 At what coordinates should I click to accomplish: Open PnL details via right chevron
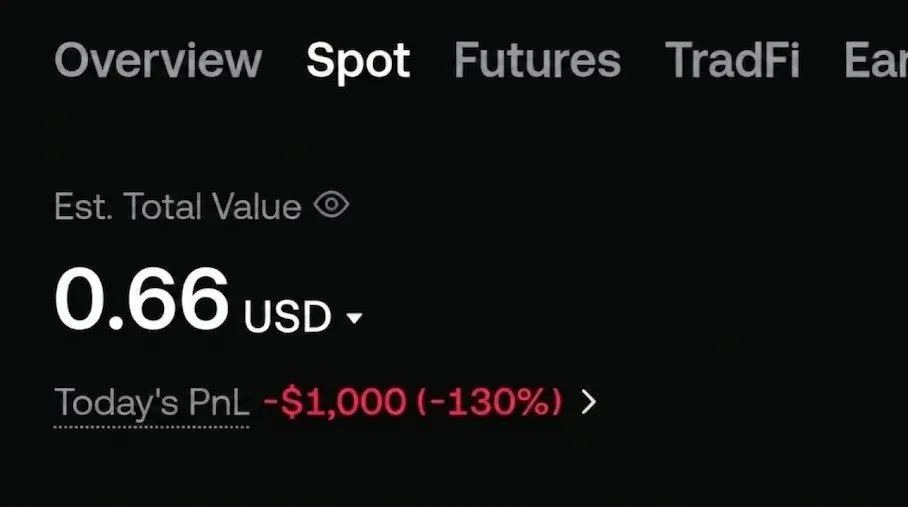tap(588, 402)
